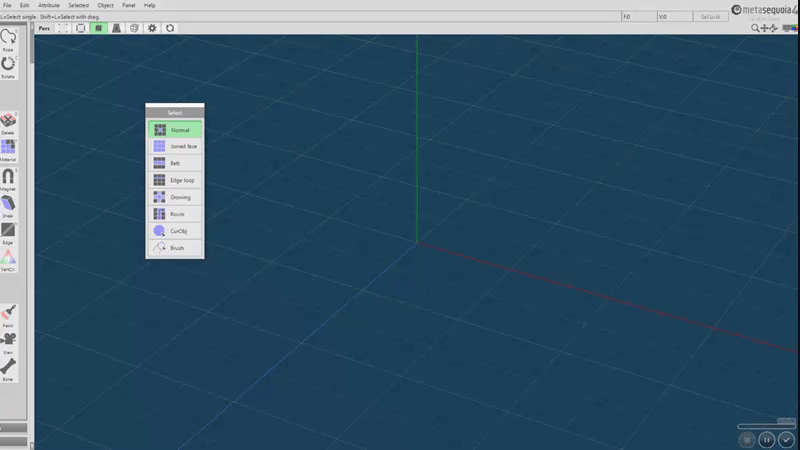Screen dimensions: 800x450
Task: Click the magnifier zoom view icon
Action: [x=755, y=29]
